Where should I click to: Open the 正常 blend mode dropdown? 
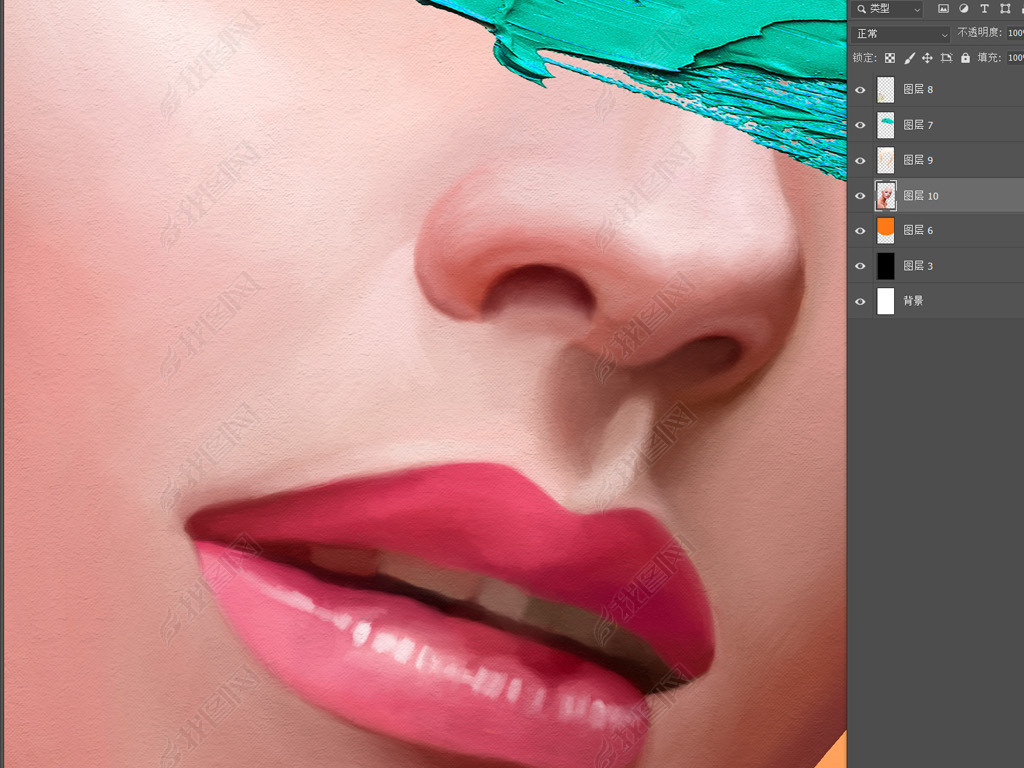pos(901,34)
